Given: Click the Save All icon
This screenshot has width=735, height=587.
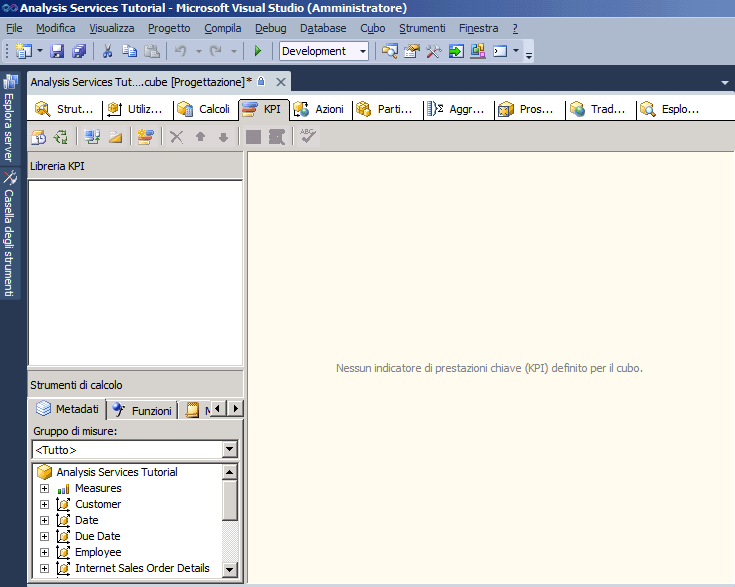Looking at the screenshot, I should click(79, 51).
